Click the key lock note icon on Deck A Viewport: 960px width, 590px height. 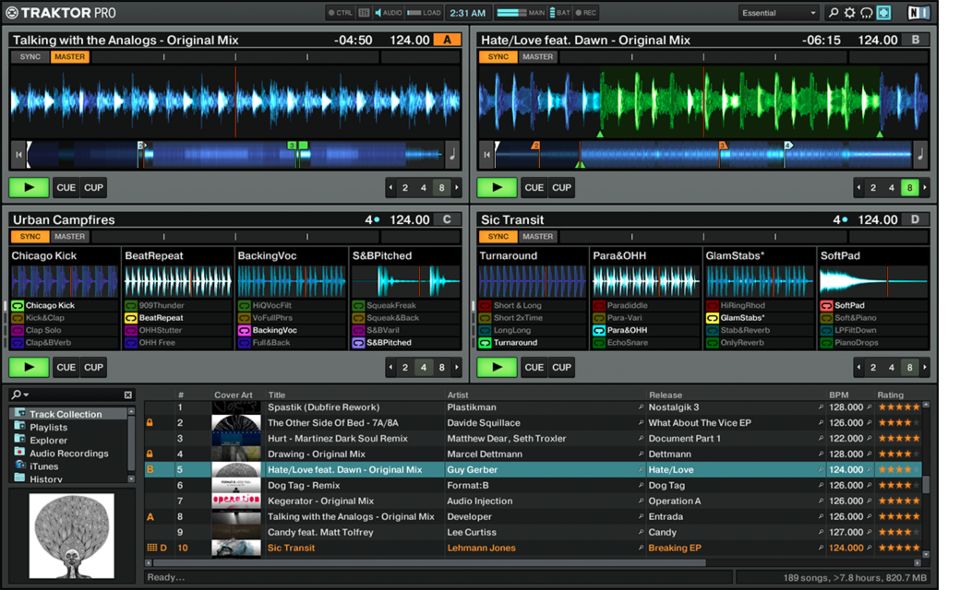tap(453, 154)
